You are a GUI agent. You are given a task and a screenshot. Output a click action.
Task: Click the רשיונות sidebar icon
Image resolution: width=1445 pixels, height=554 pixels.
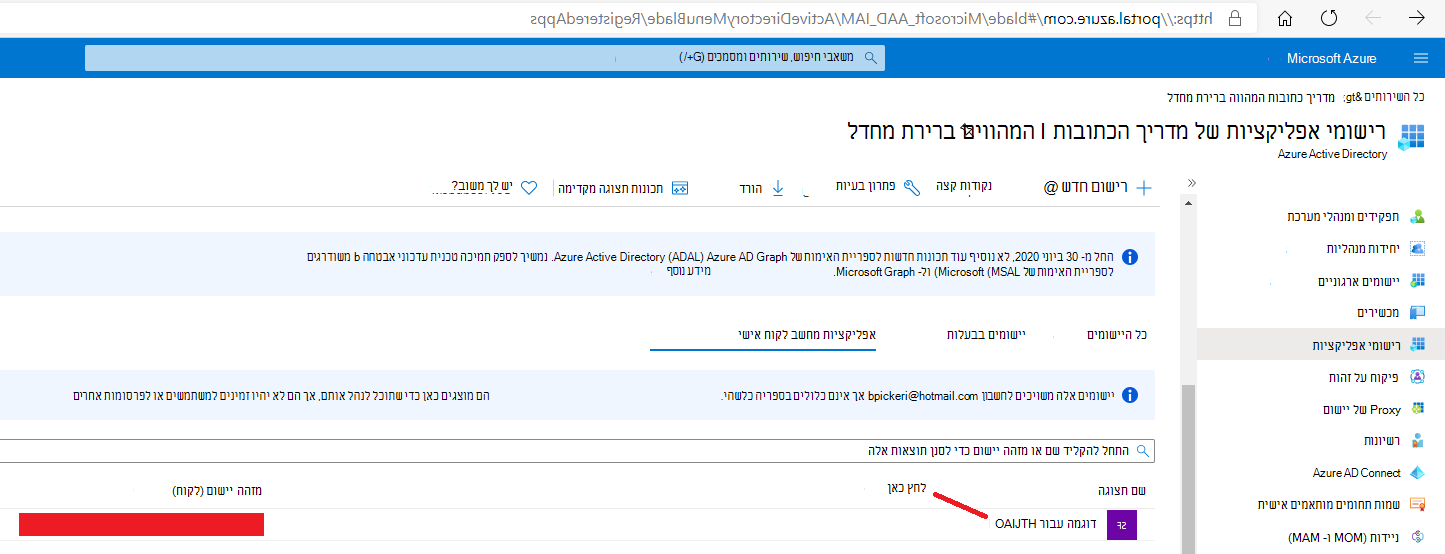pos(1417,440)
